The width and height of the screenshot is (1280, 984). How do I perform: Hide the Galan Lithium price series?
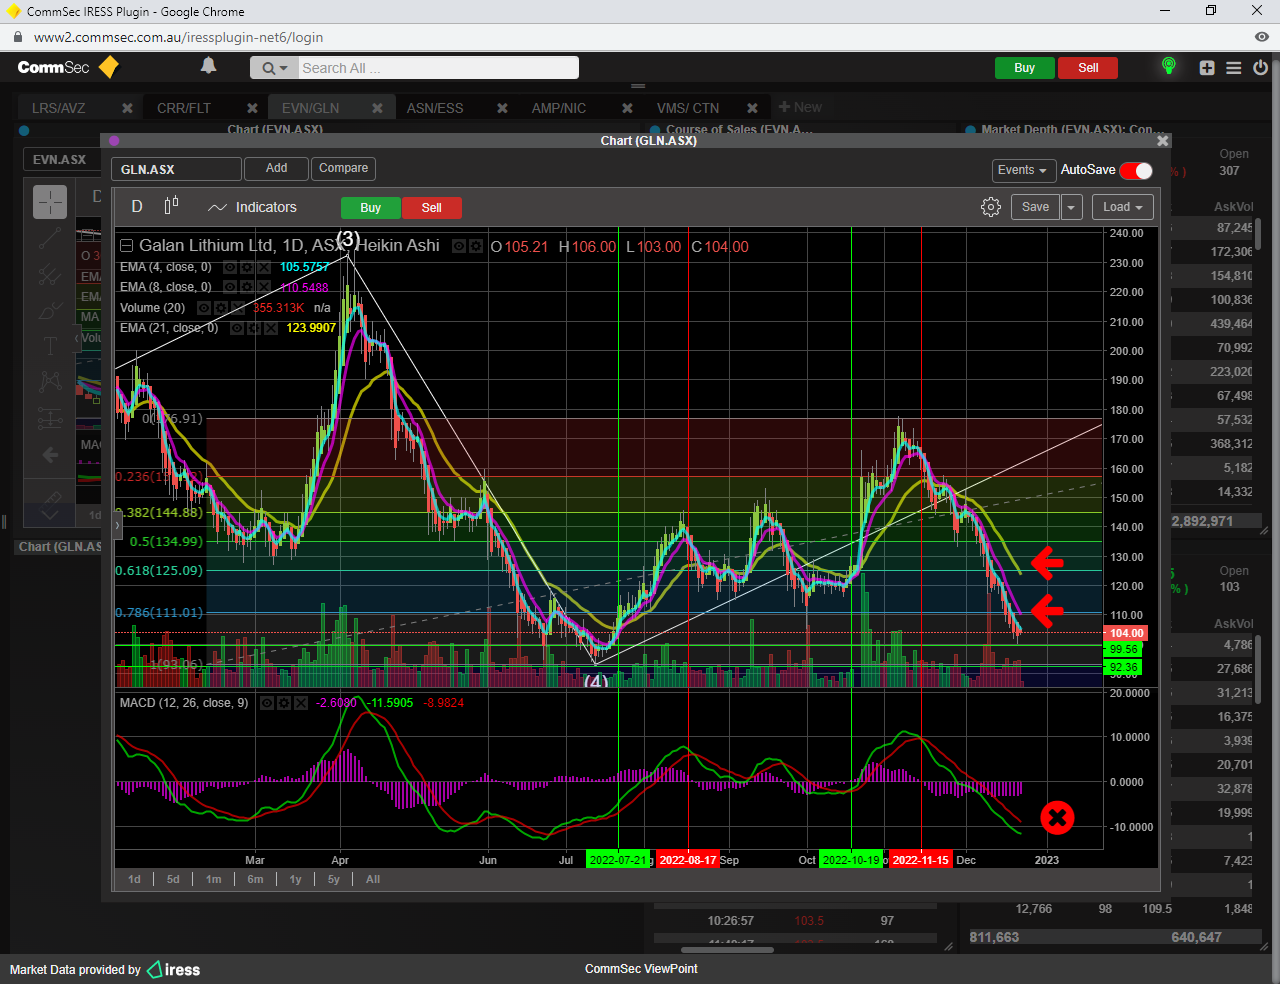(x=459, y=246)
